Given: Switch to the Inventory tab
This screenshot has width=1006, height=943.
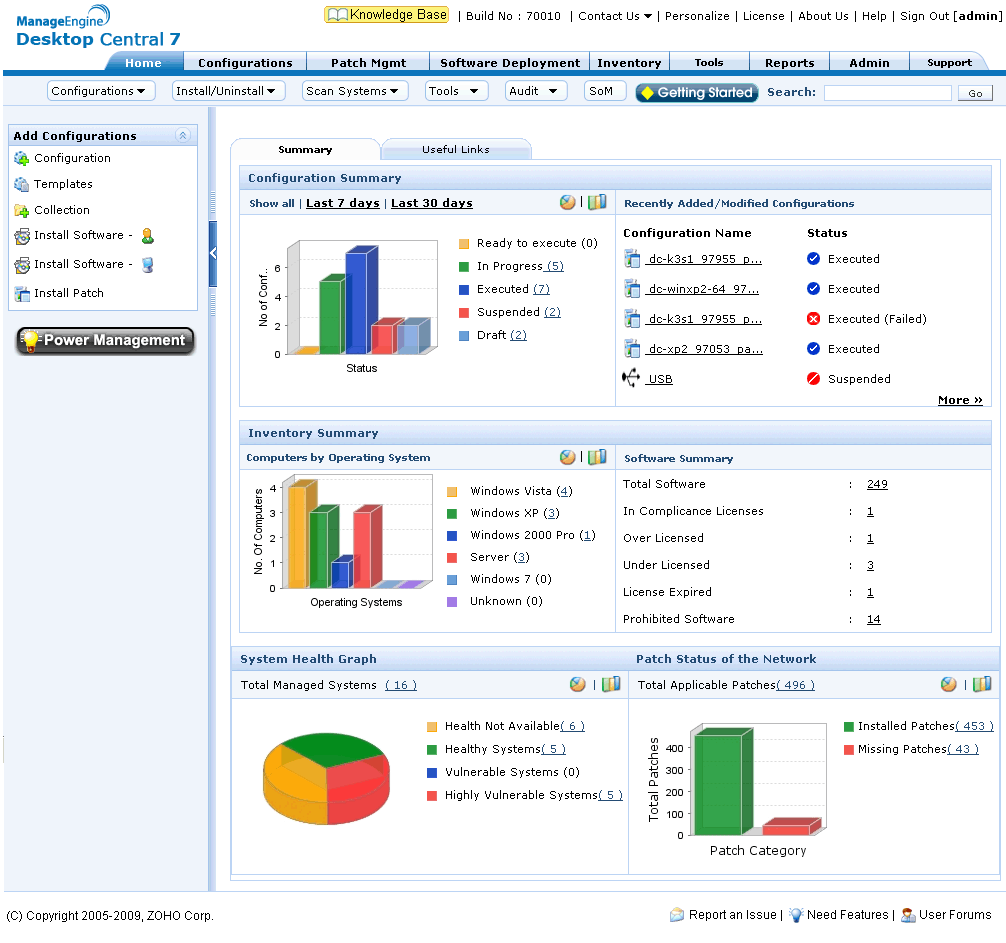Looking at the screenshot, I should tap(629, 63).
